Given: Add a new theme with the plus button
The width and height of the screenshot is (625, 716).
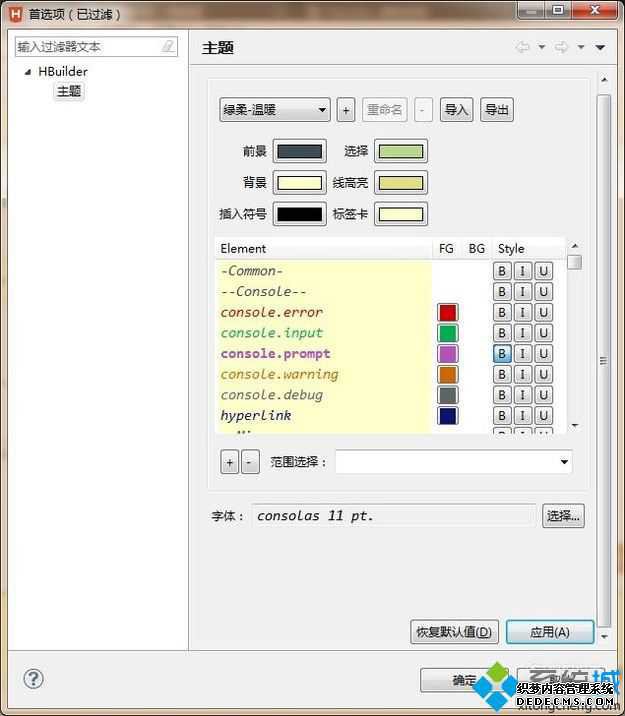Looking at the screenshot, I should coord(346,110).
